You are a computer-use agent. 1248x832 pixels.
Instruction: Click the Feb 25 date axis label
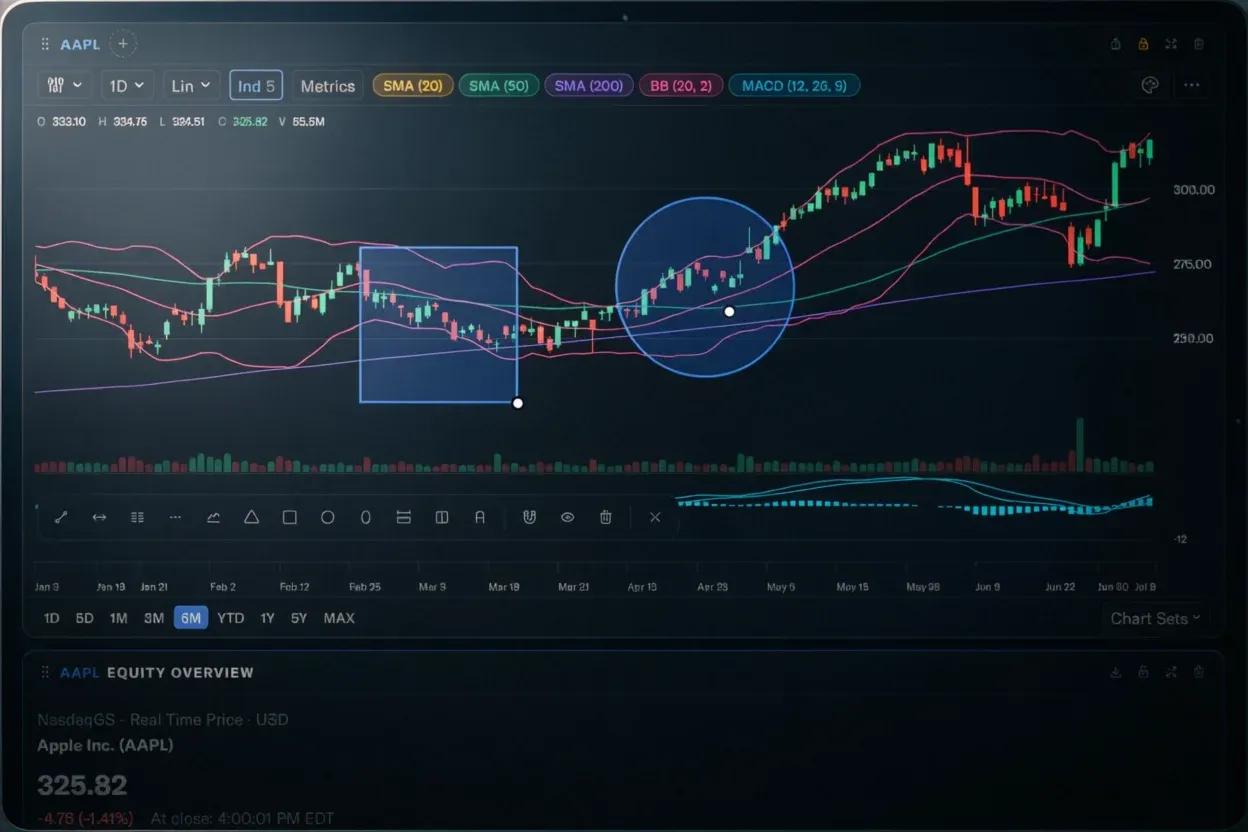[364, 587]
